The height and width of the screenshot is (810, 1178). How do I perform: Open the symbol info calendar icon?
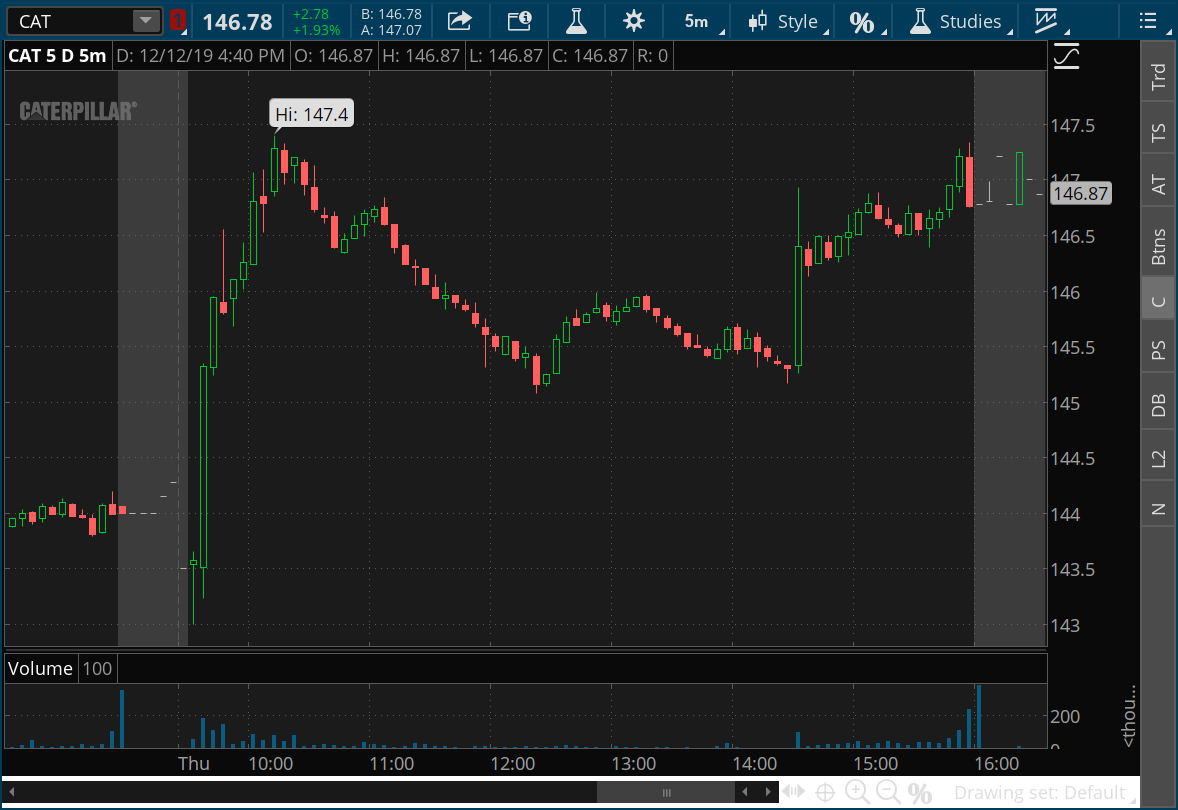pyautogui.click(x=519, y=21)
